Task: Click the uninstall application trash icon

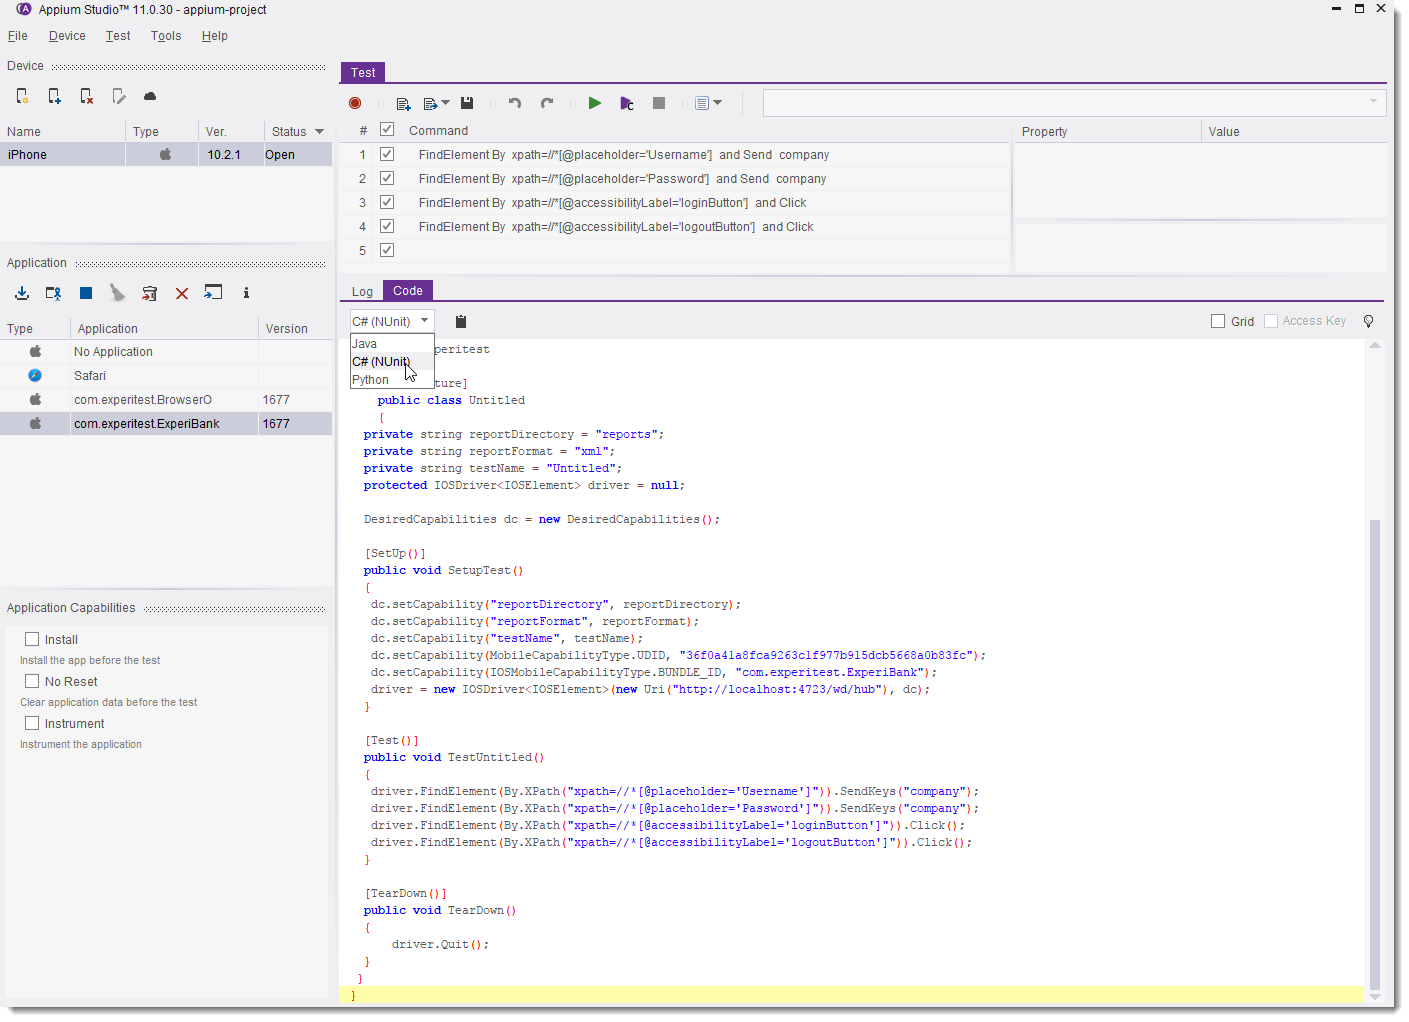Action: pos(150,293)
